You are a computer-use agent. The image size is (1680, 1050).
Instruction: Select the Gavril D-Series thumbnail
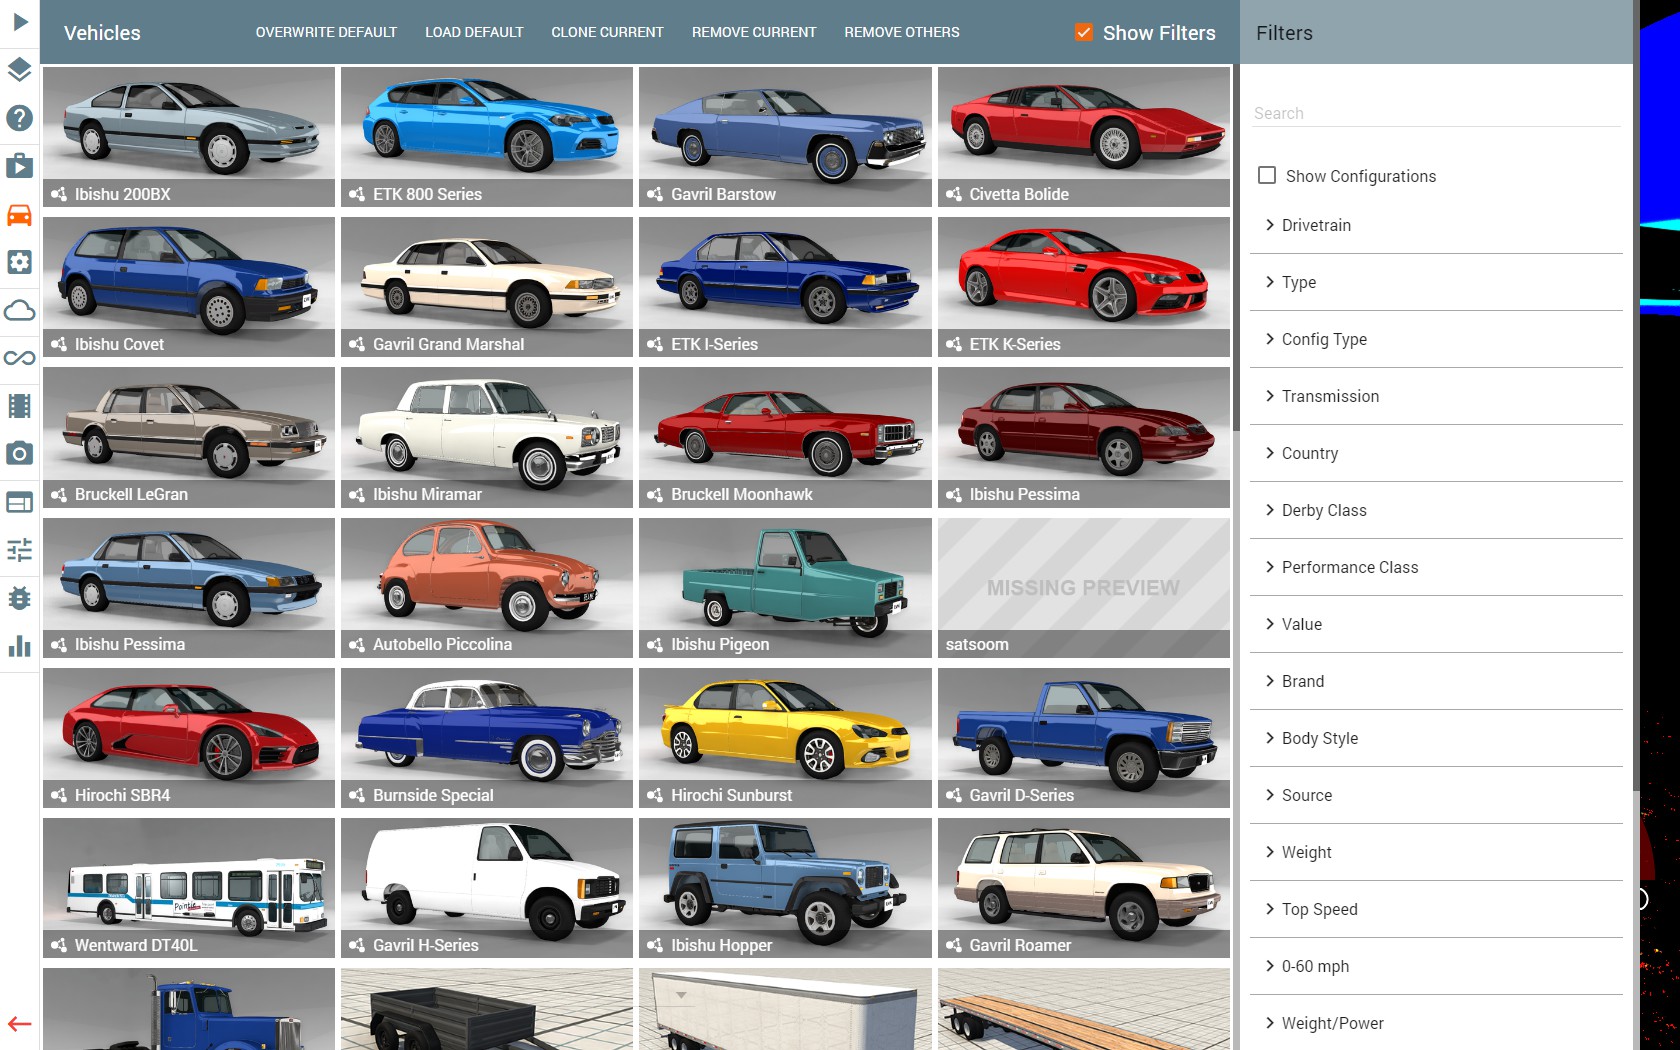(x=1084, y=738)
